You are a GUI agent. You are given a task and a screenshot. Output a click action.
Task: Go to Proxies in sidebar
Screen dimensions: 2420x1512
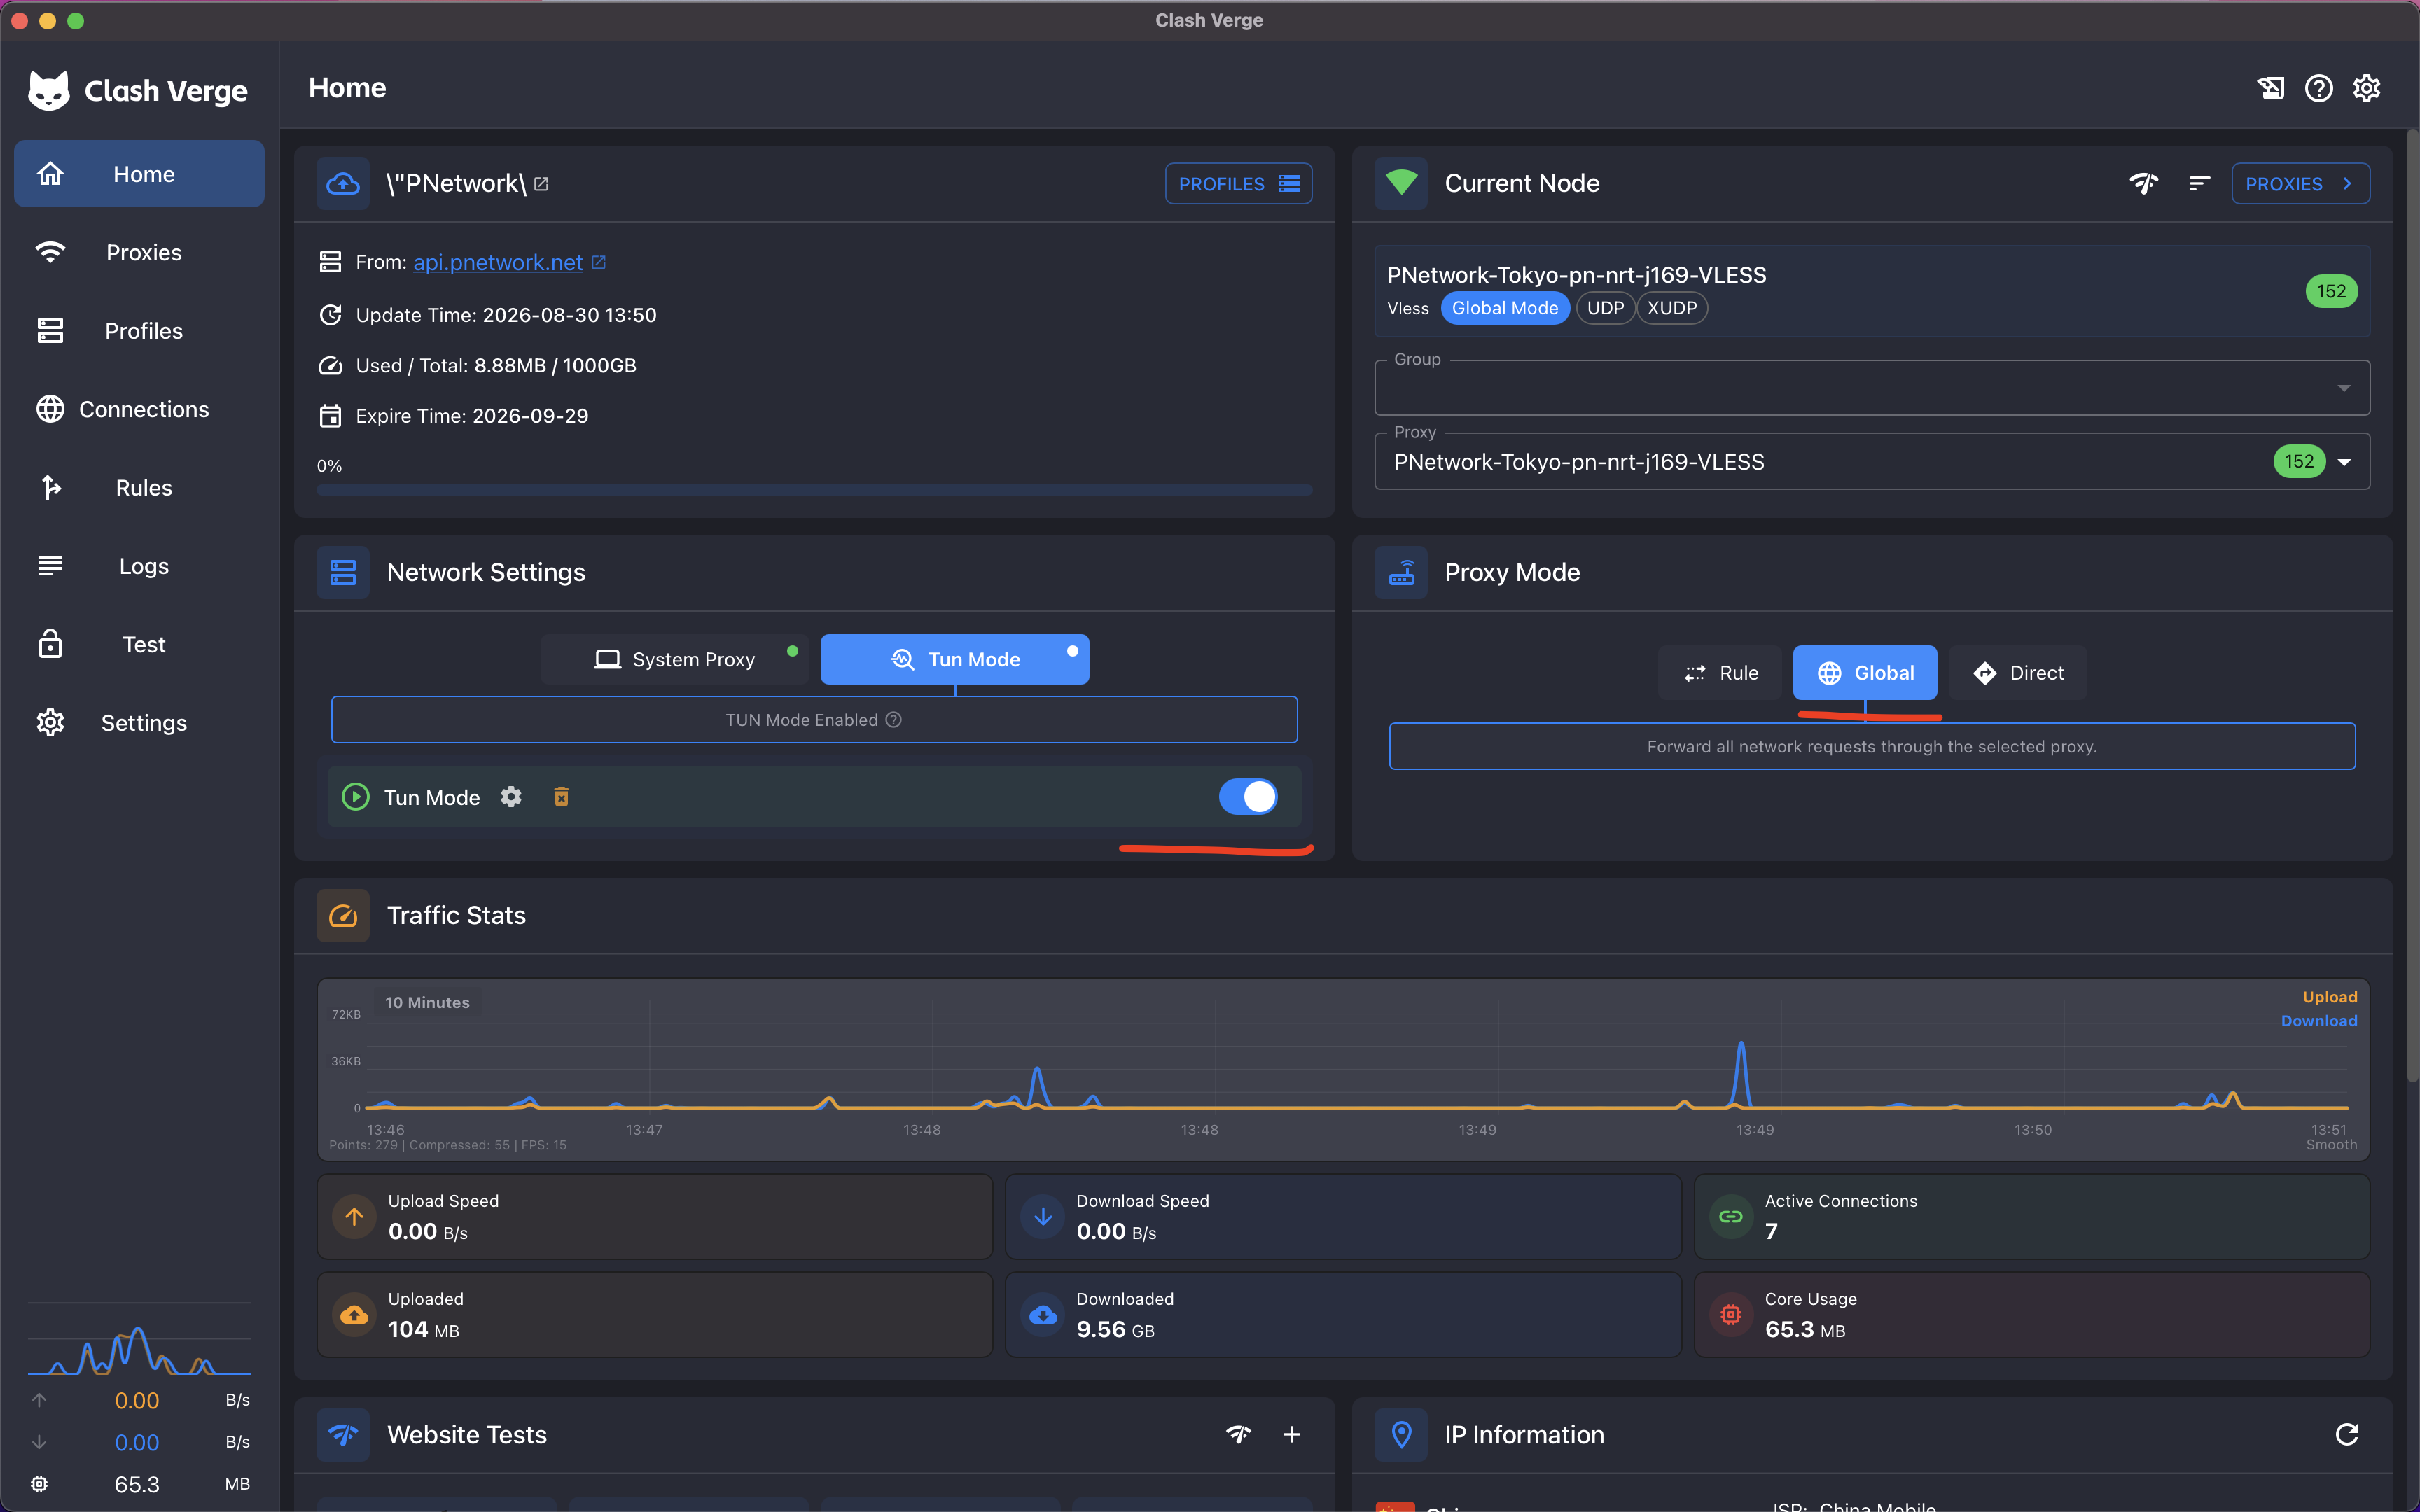pyautogui.click(x=139, y=252)
